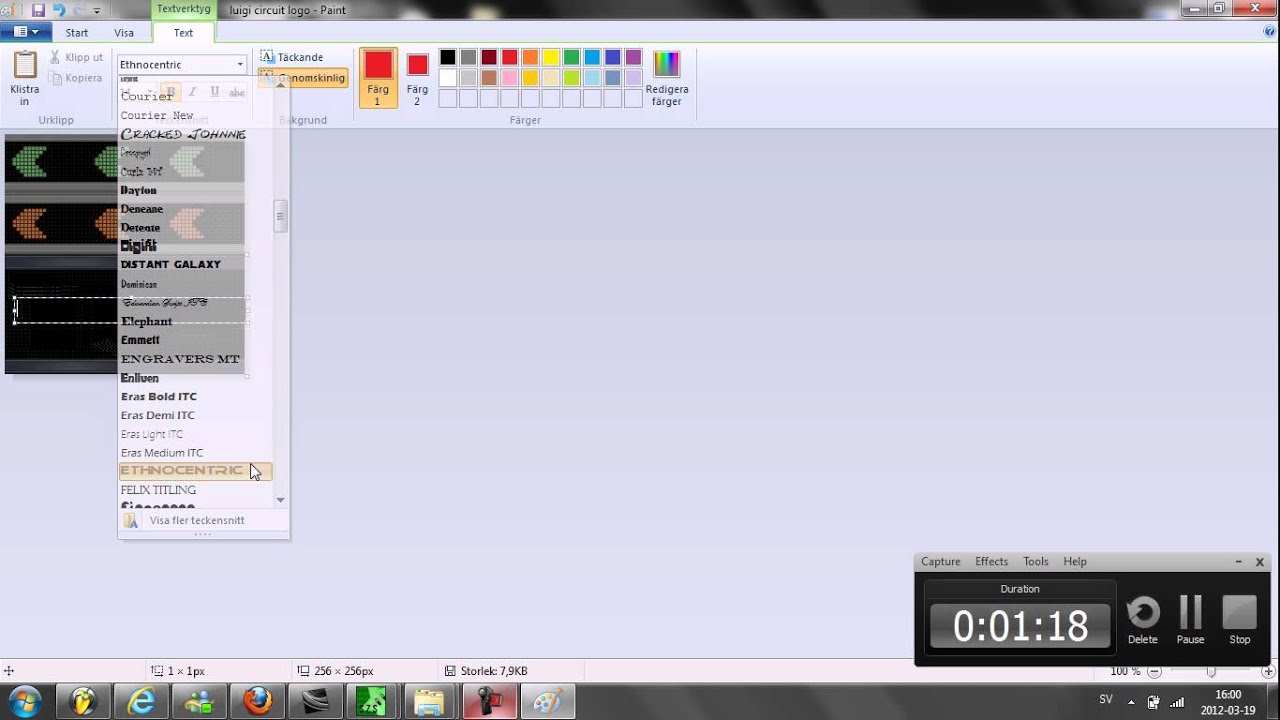The height and width of the screenshot is (720, 1280).
Task: Click zoom in plus button
Action: pos(1267,672)
